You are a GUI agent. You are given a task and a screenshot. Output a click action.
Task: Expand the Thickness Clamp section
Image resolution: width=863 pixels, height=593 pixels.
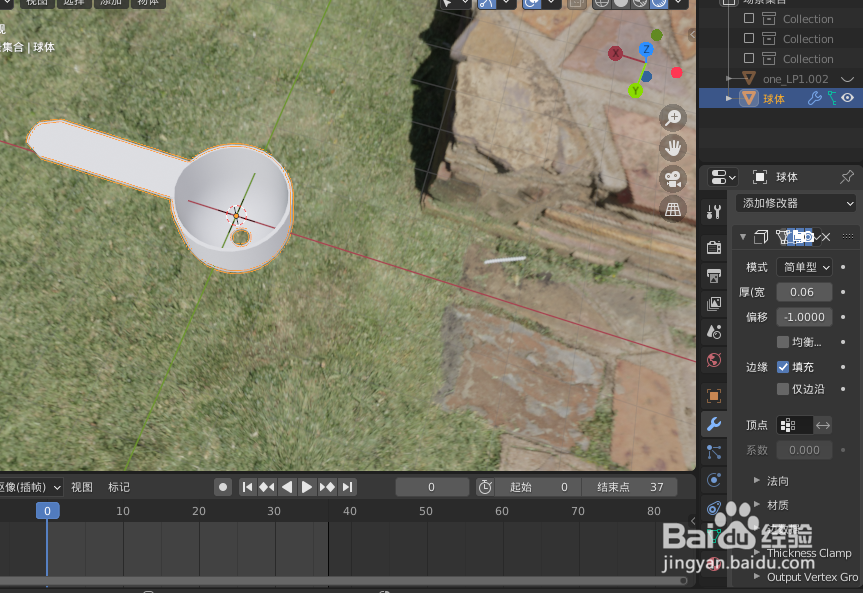[807, 551]
